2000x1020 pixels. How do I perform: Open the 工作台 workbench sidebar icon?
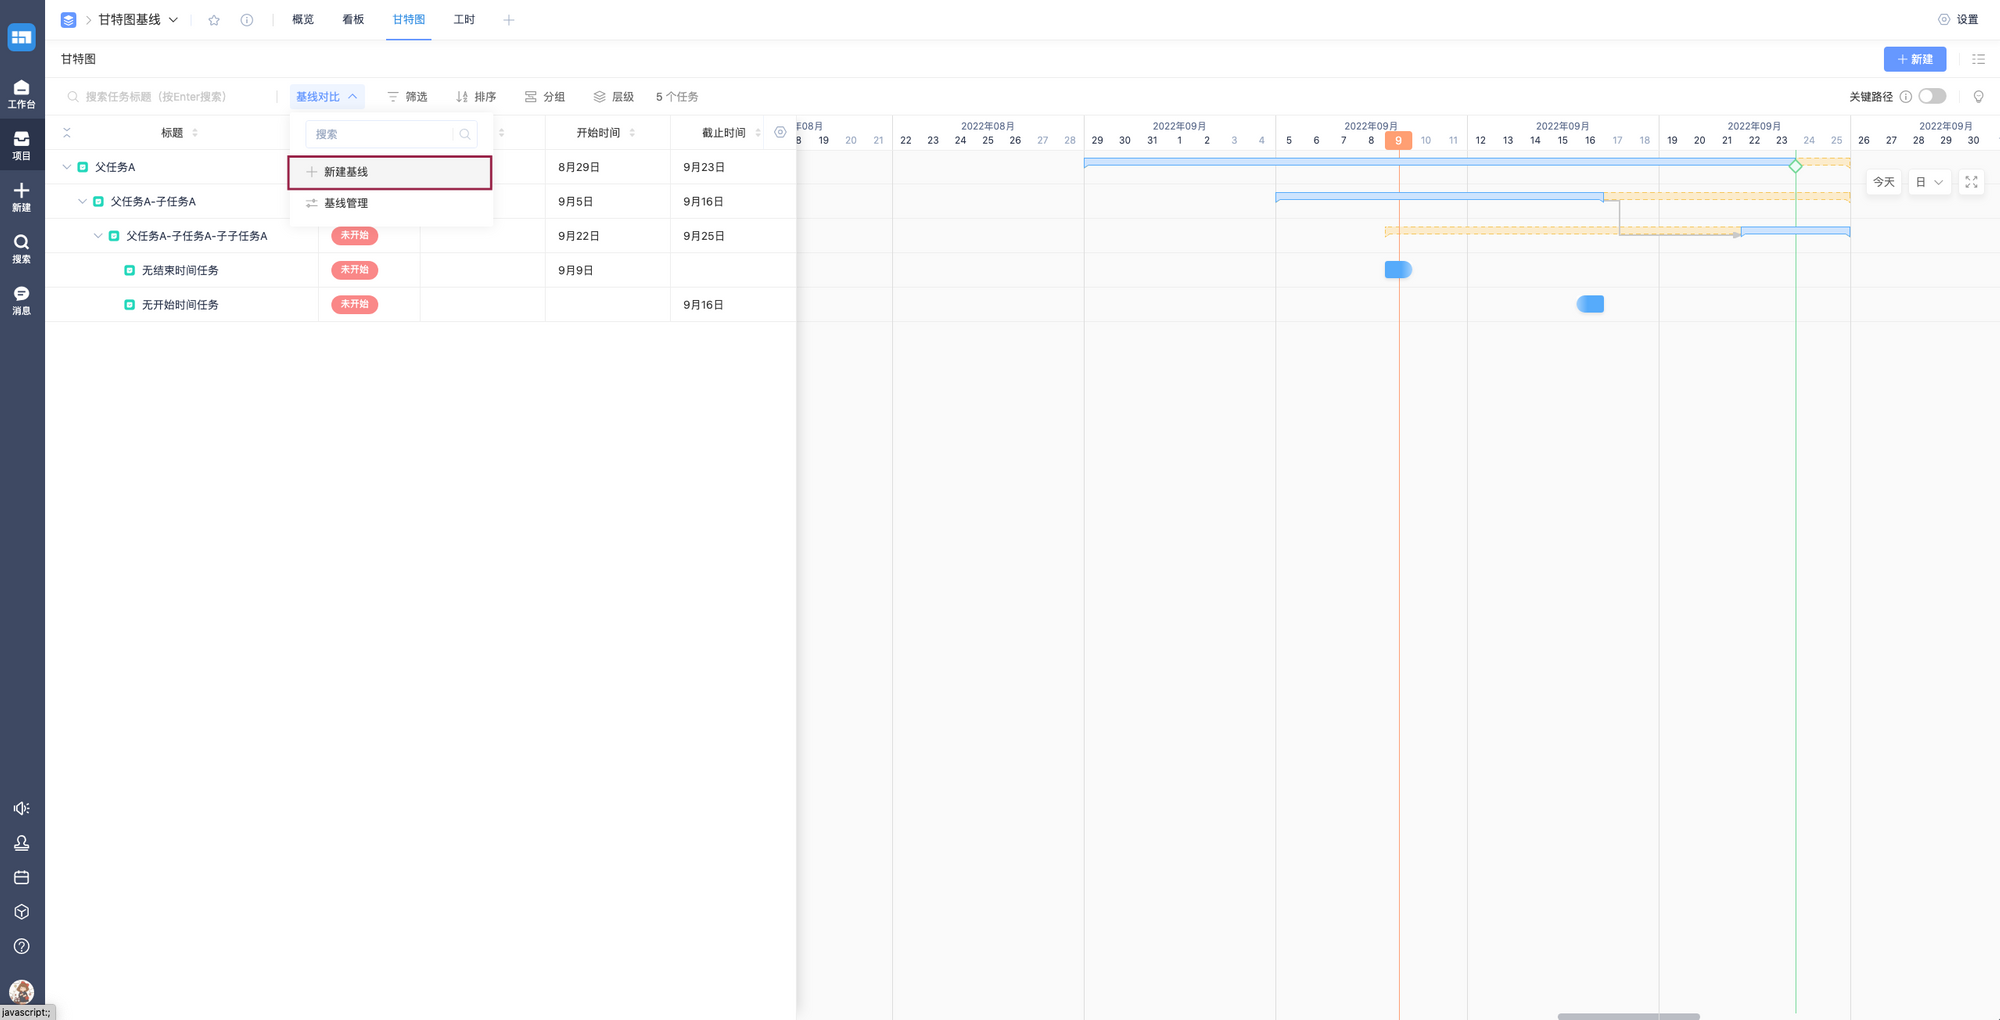pos(21,93)
